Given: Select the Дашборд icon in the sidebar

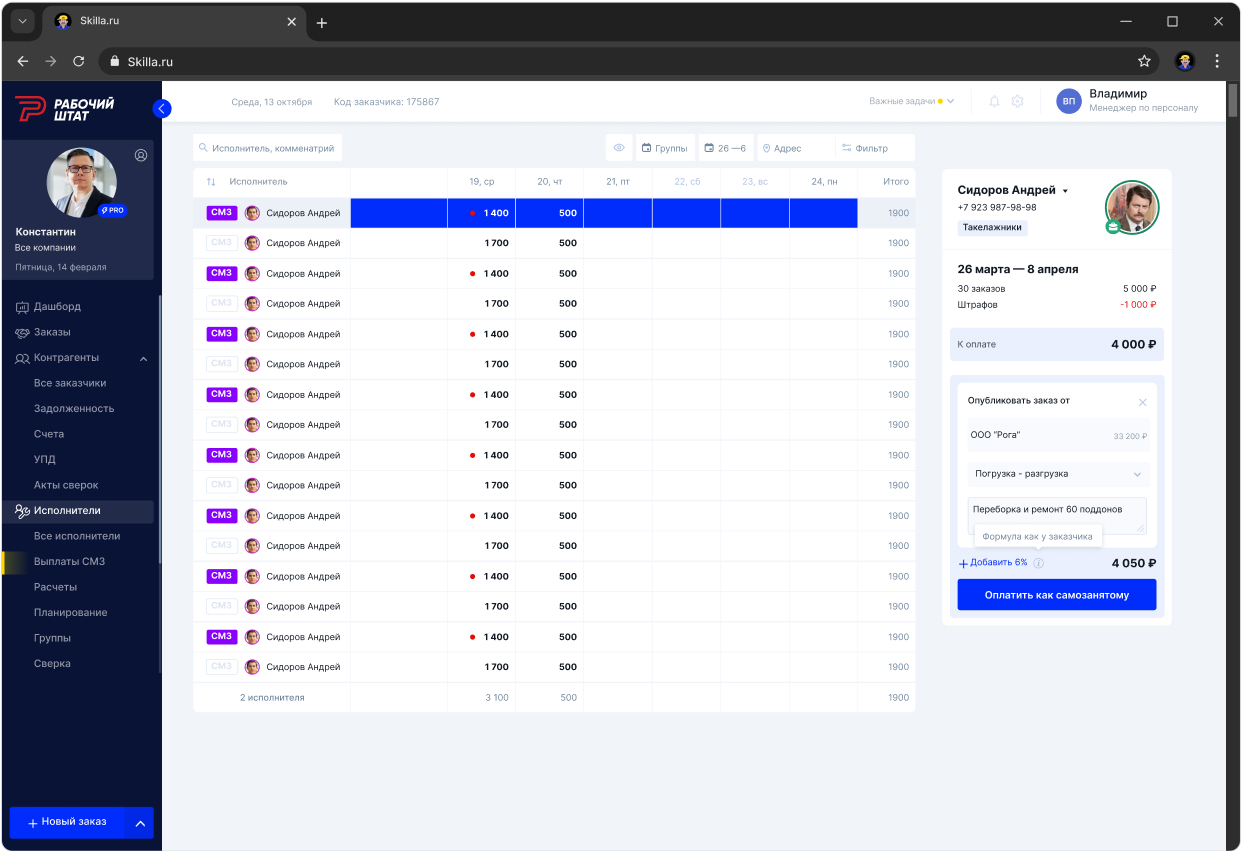Looking at the screenshot, I should click(23, 306).
